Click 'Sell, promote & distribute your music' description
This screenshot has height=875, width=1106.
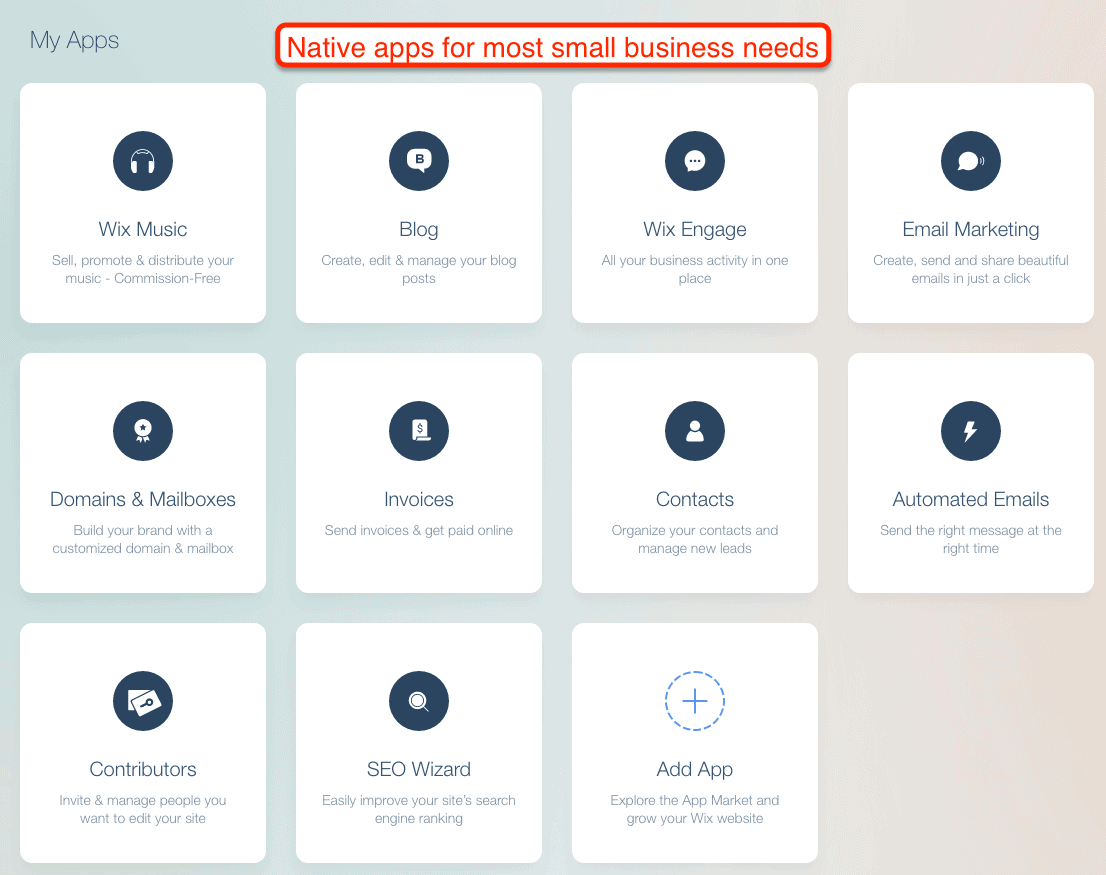pos(143,269)
